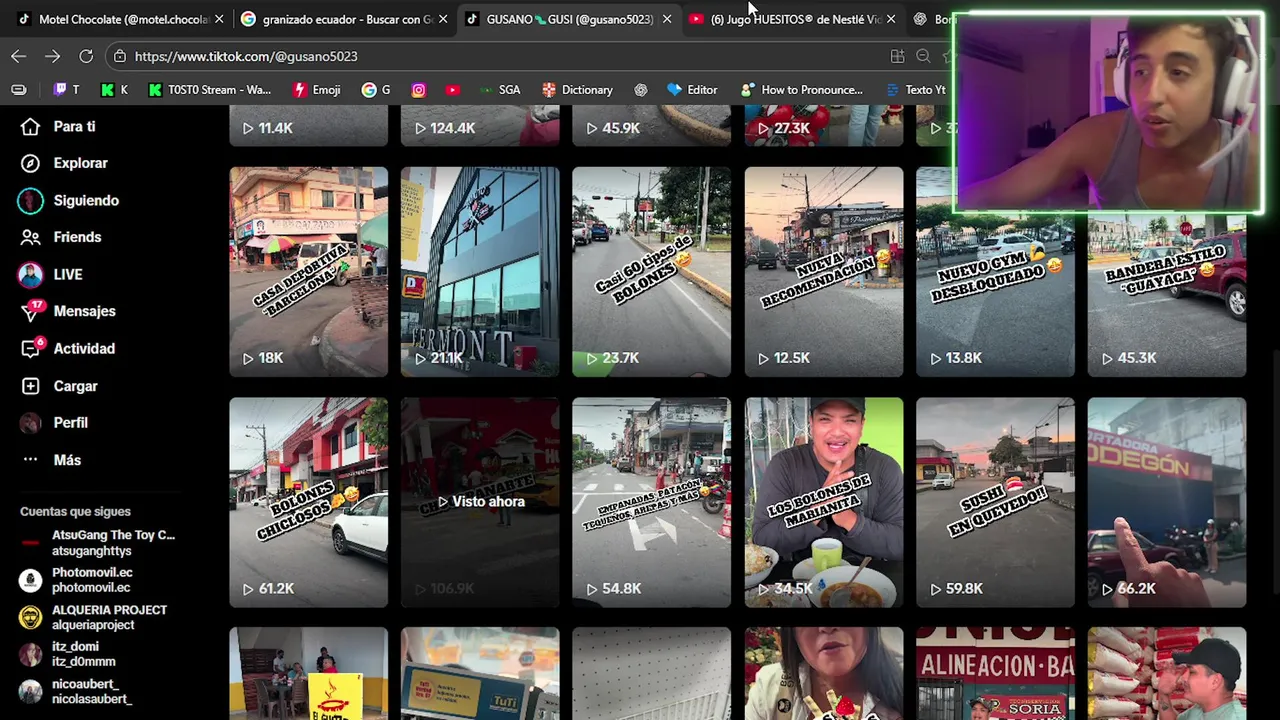This screenshot has height=720, width=1280.
Task: Play SUSHI EN QUEVEDO video
Action: (x=995, y=502)
